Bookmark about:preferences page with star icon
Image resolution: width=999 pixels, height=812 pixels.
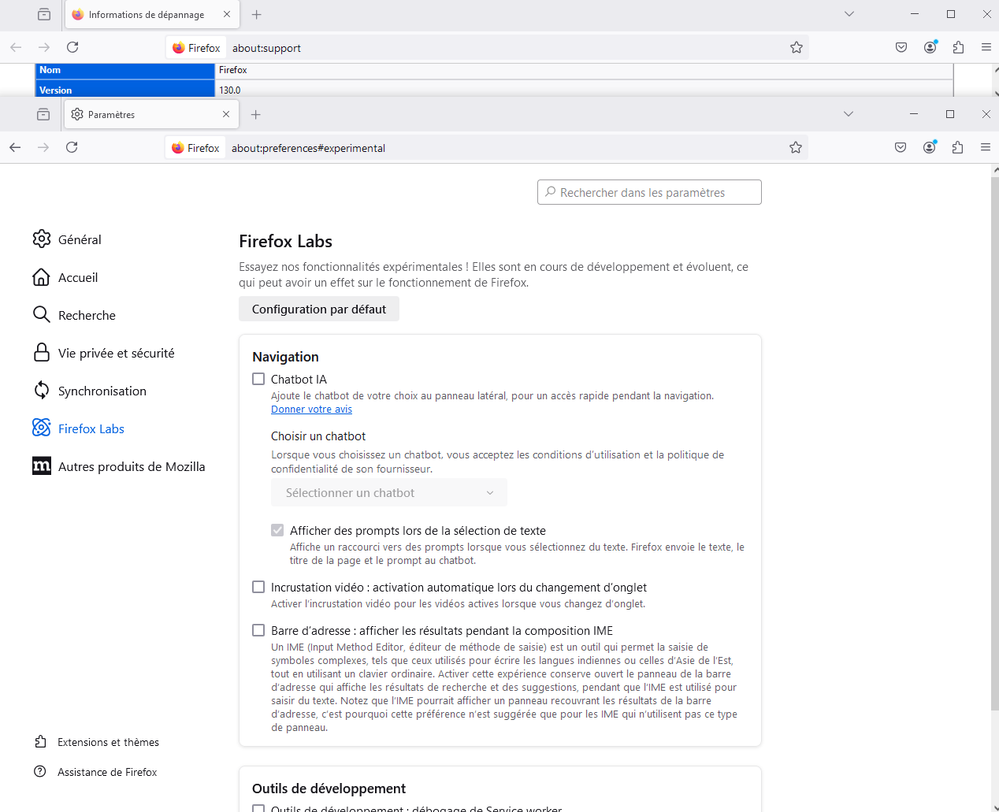click(795, 147)
